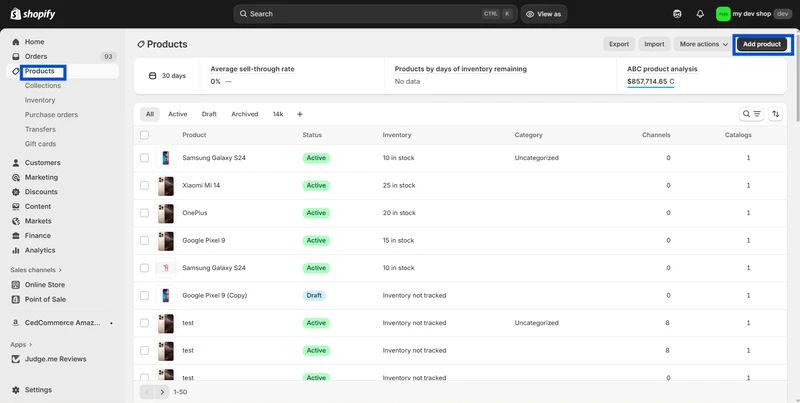The image size is (800, 403).
Task: Click the Customers person icon
Action: [16, 163]
